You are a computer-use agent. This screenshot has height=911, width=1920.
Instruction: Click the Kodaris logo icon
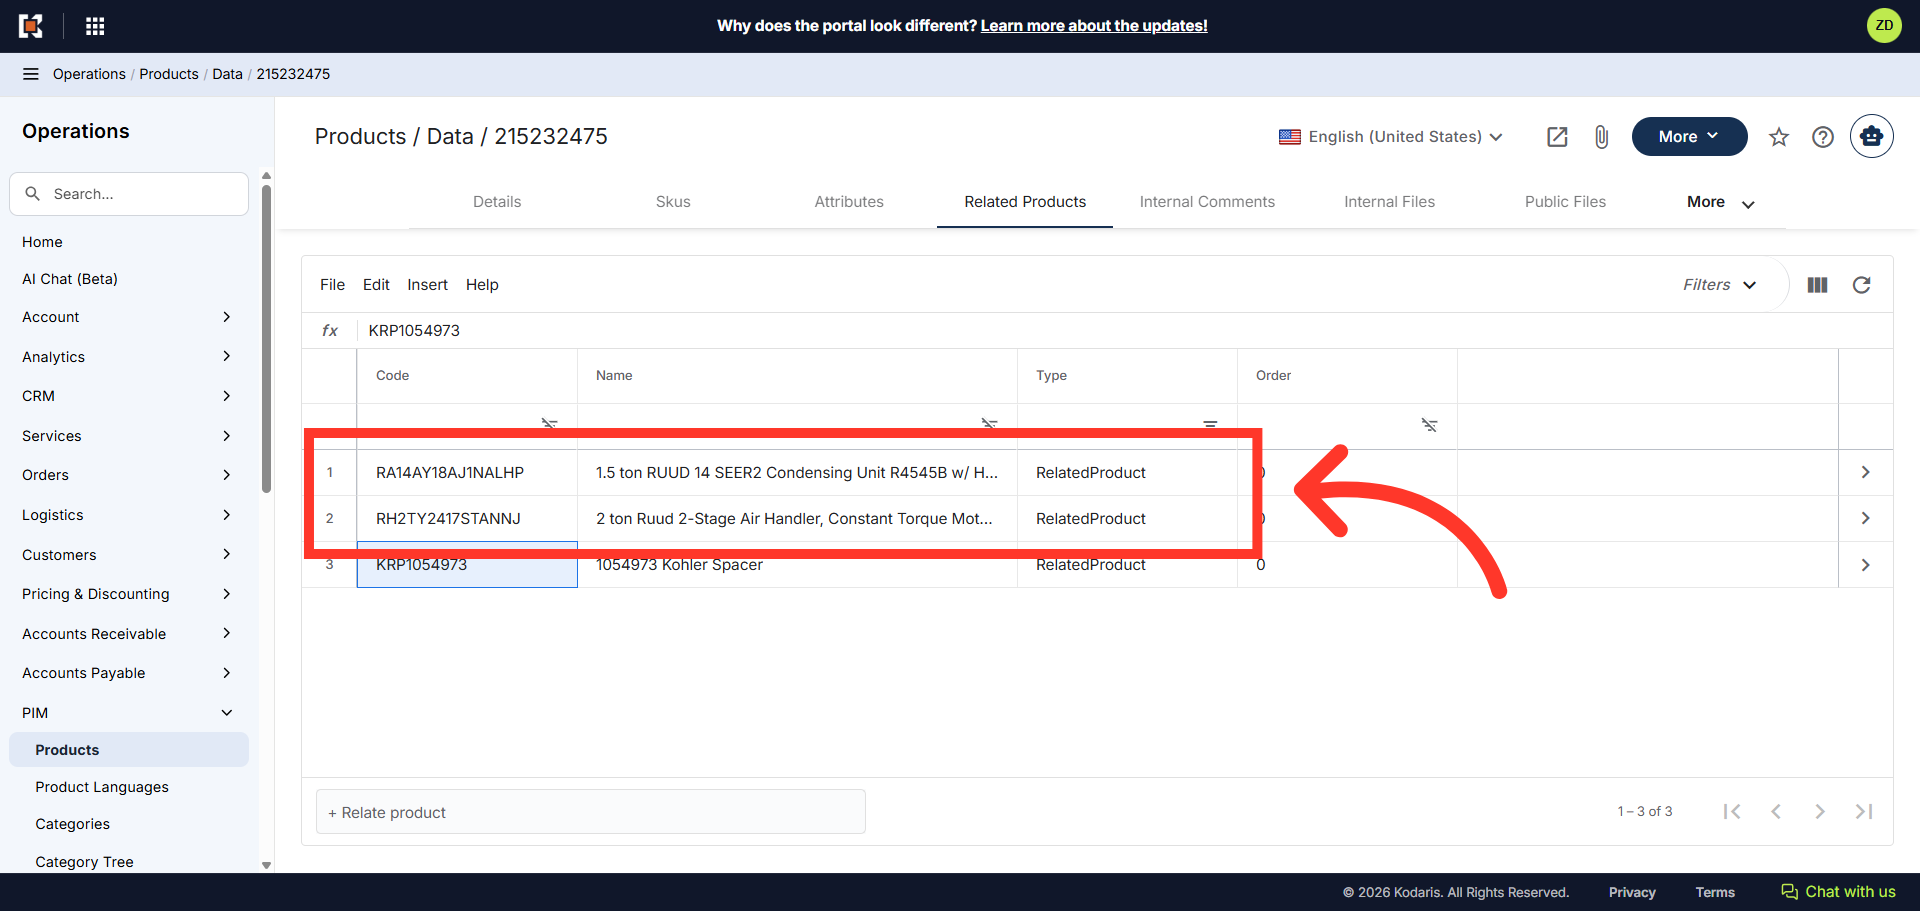[31, 26]
